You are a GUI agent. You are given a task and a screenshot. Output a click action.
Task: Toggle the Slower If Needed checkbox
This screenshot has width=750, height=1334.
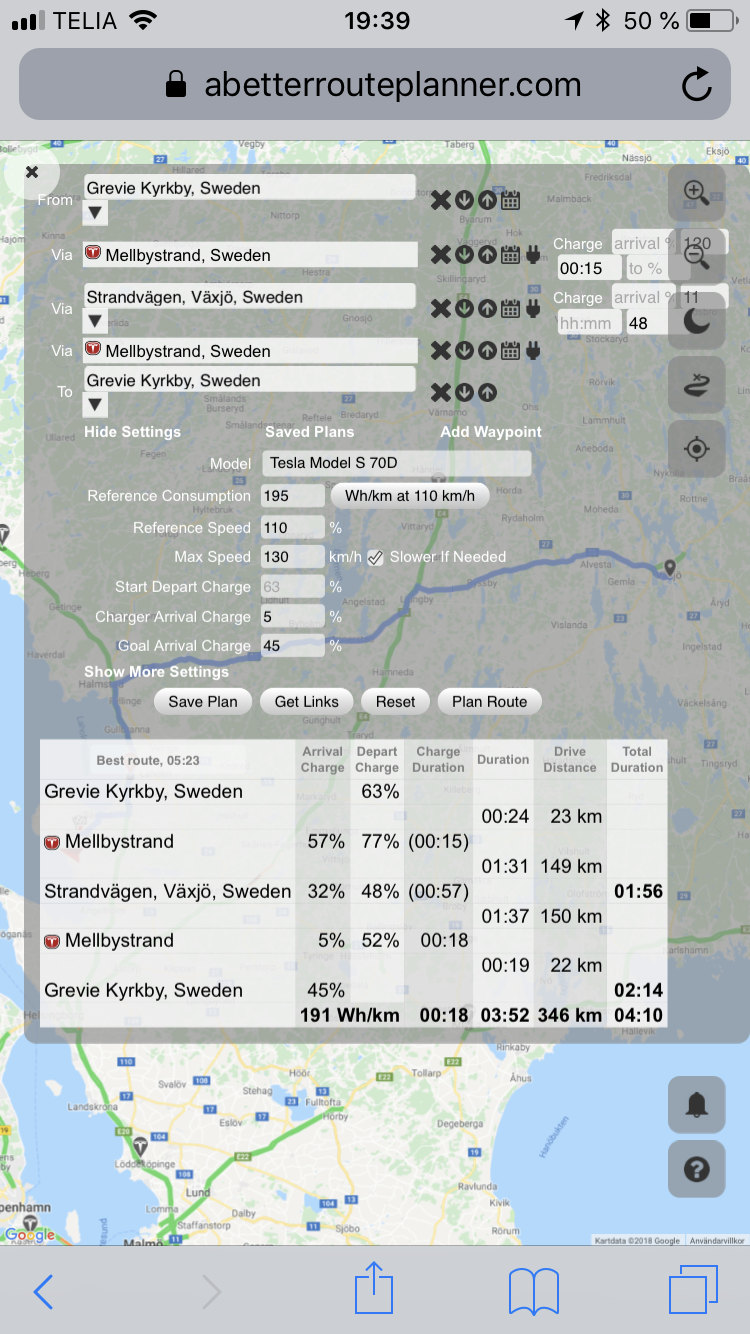click(x=375, y=557)
